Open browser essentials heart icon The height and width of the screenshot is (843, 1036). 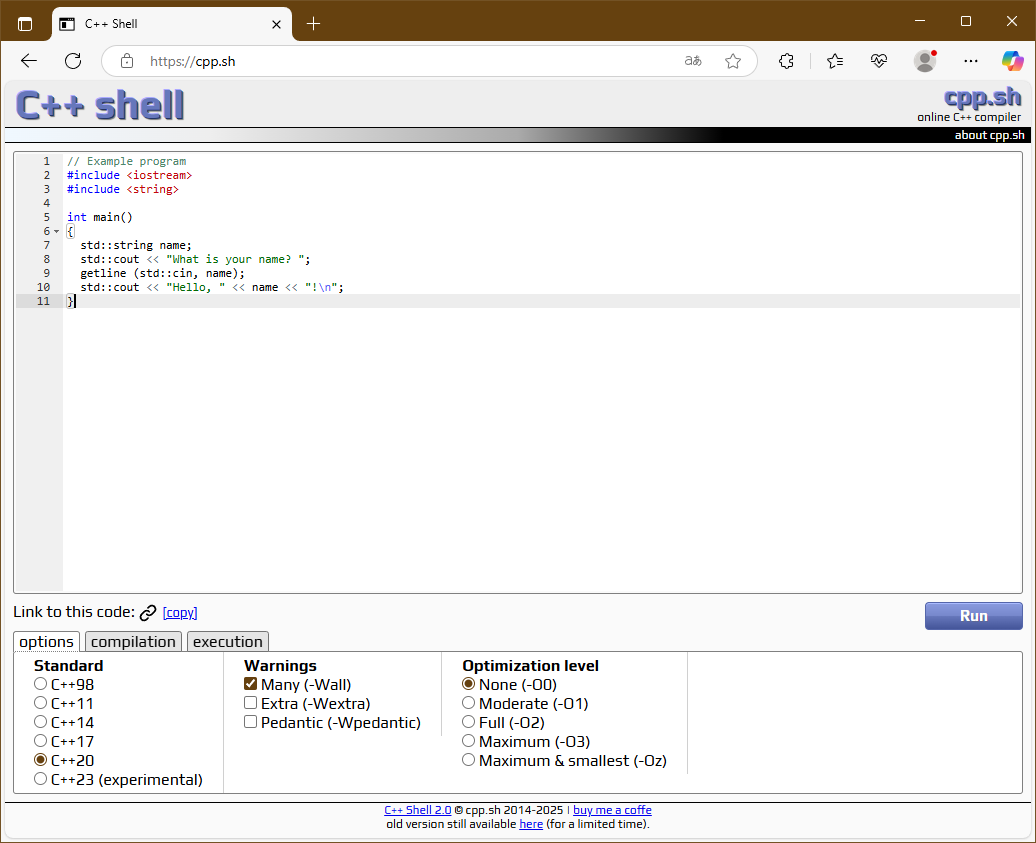click(879, 61)
